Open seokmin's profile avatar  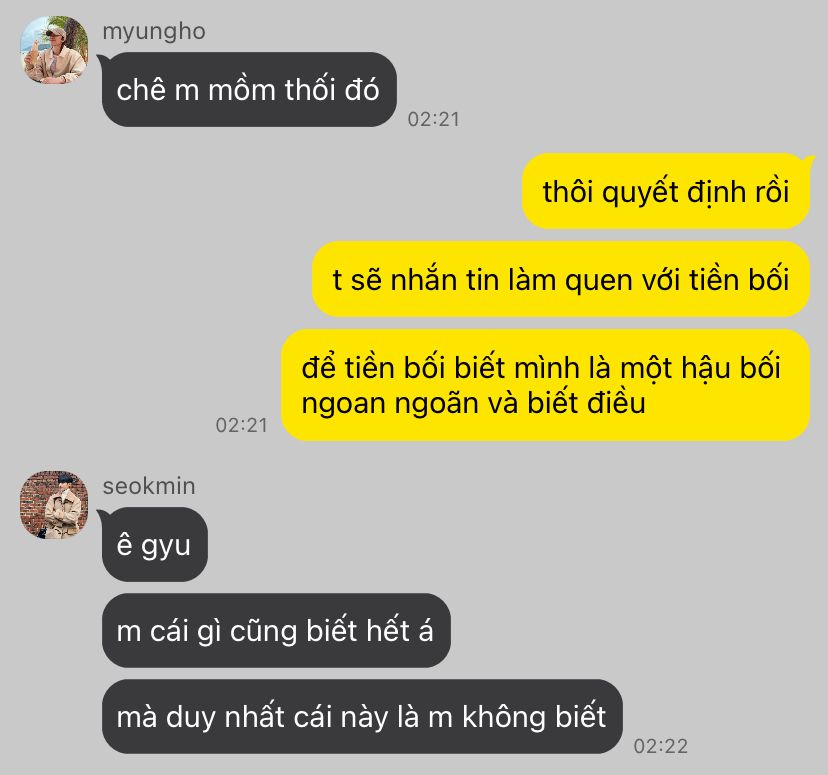coord(54,505)
